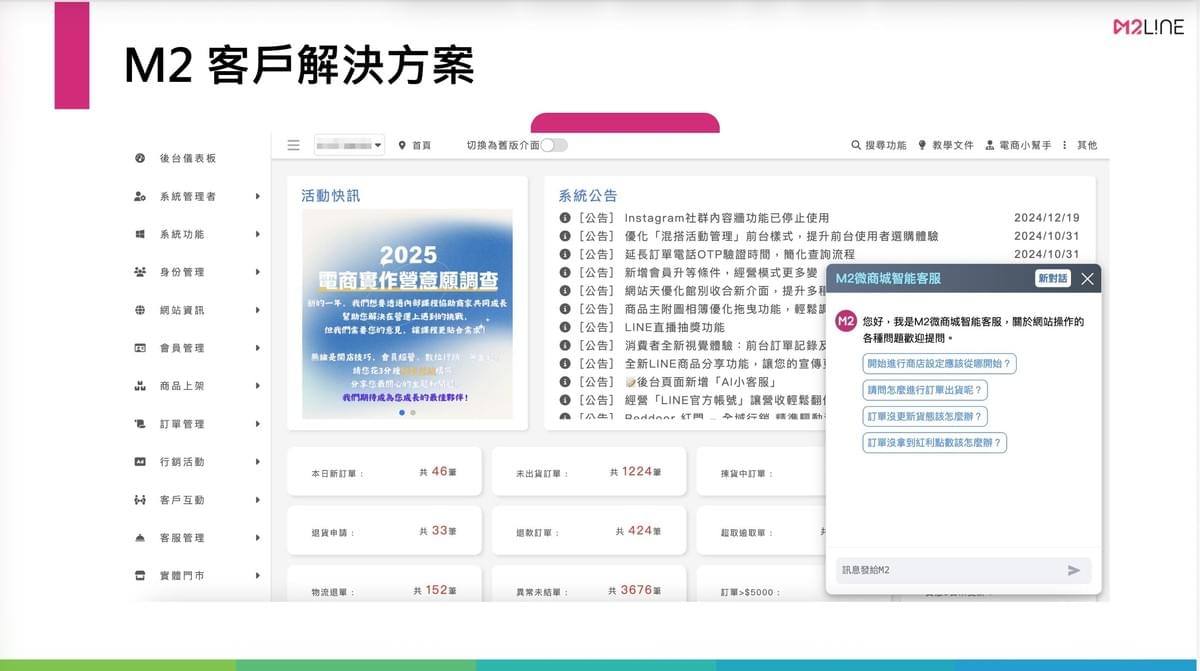Expand 會員管理 submenu arrow
Screen dimensions: 1200x671
tap(257, 348)
